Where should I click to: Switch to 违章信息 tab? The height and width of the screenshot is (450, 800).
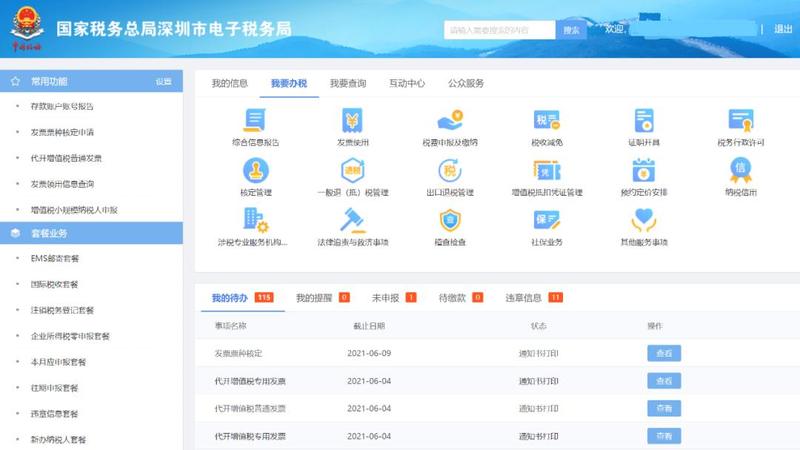tap(523, 297)
